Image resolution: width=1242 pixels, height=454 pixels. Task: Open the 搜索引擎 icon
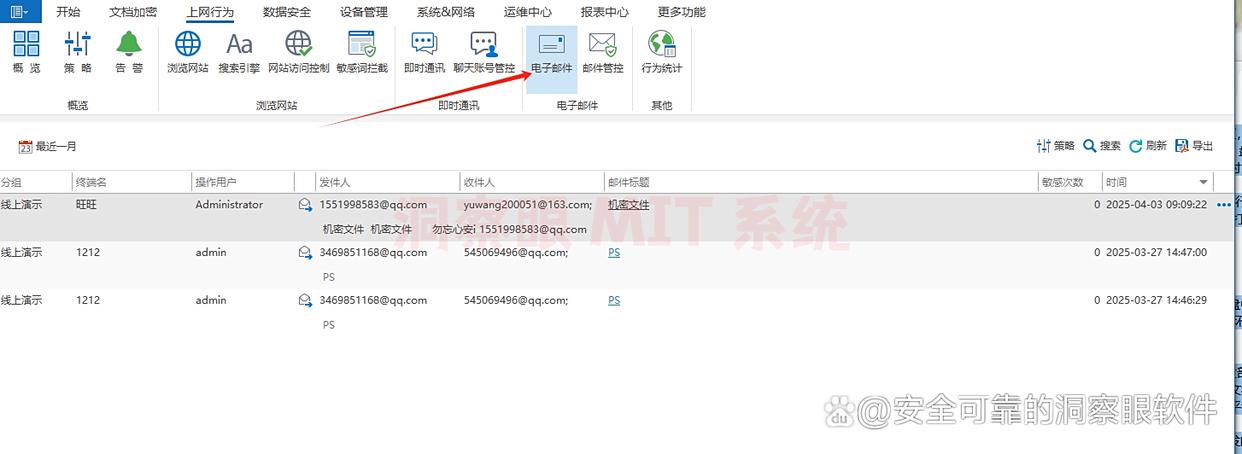[239, 52]
